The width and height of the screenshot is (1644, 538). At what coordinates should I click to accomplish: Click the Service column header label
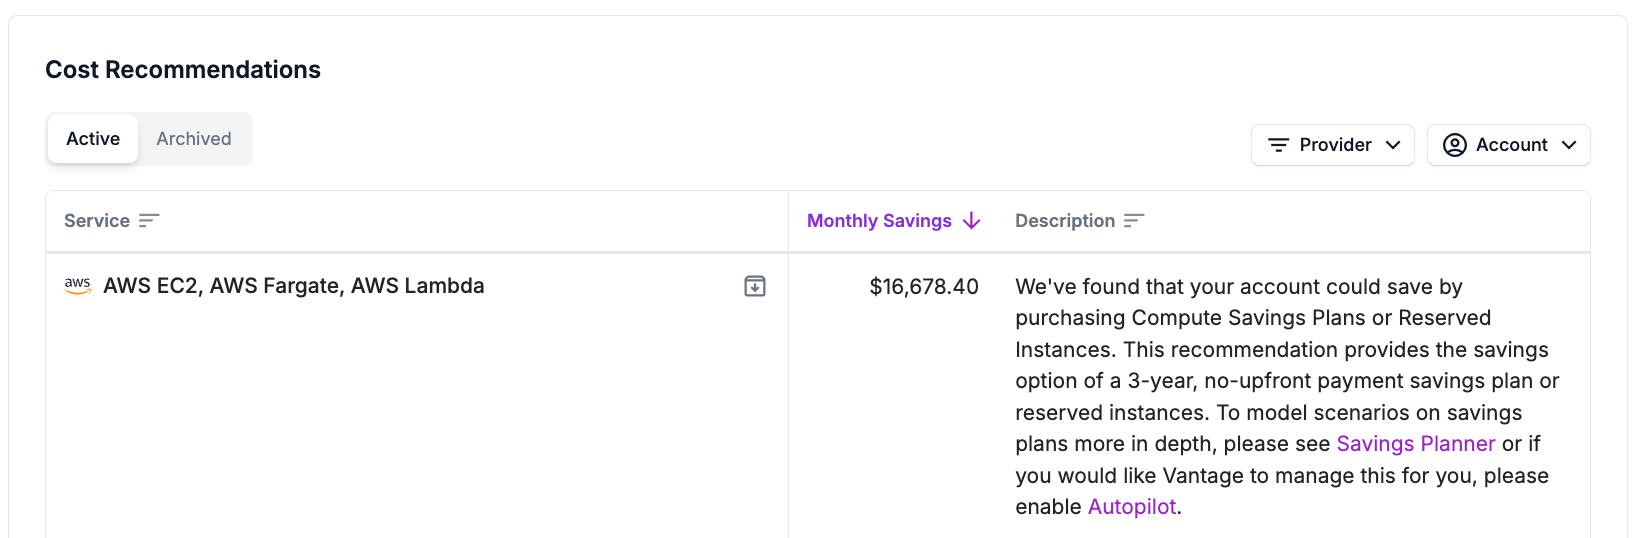(97, 221)
